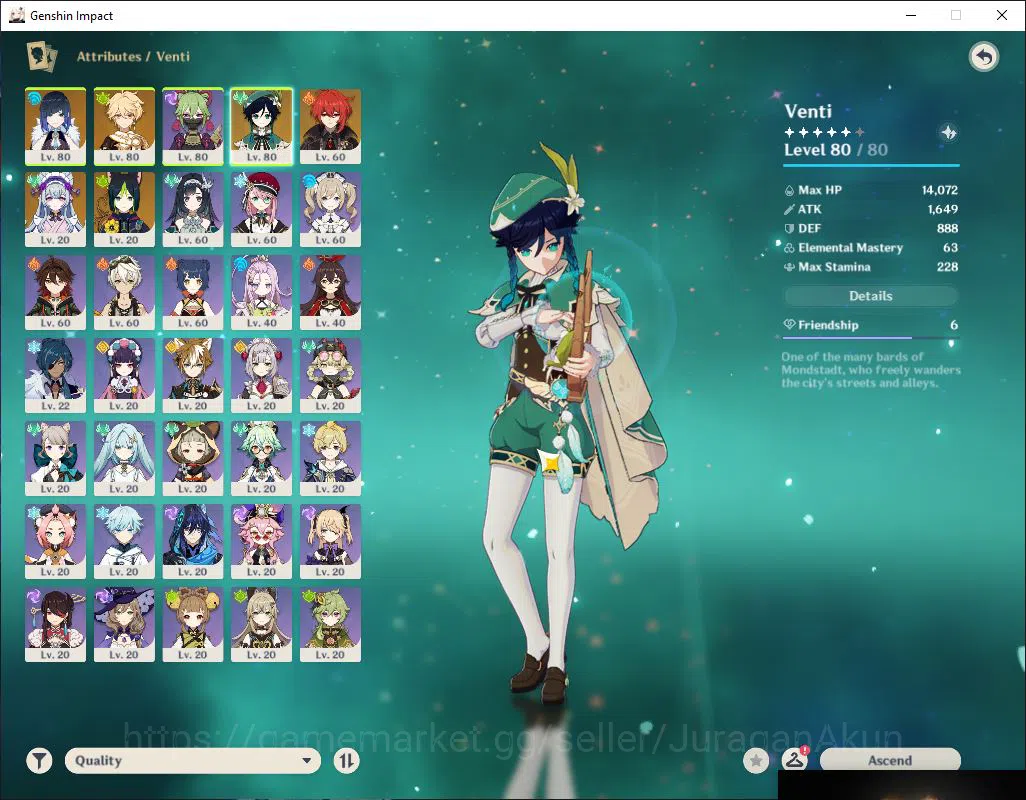The image size is (1026, 800).
Task: Select the goggle-wearing blonde braids portrait
Action: [330, 375]
